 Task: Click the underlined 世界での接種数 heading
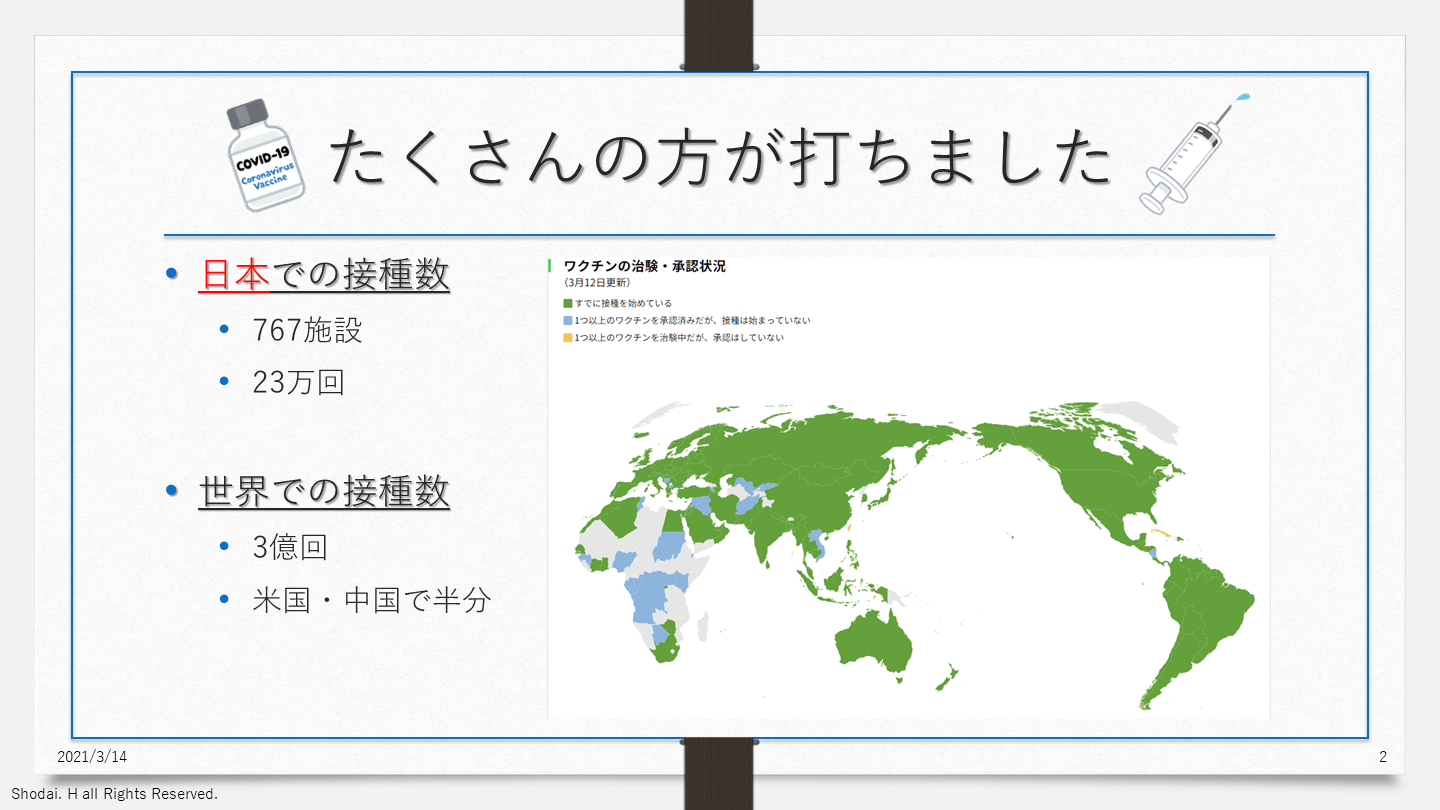pos(324,492)
